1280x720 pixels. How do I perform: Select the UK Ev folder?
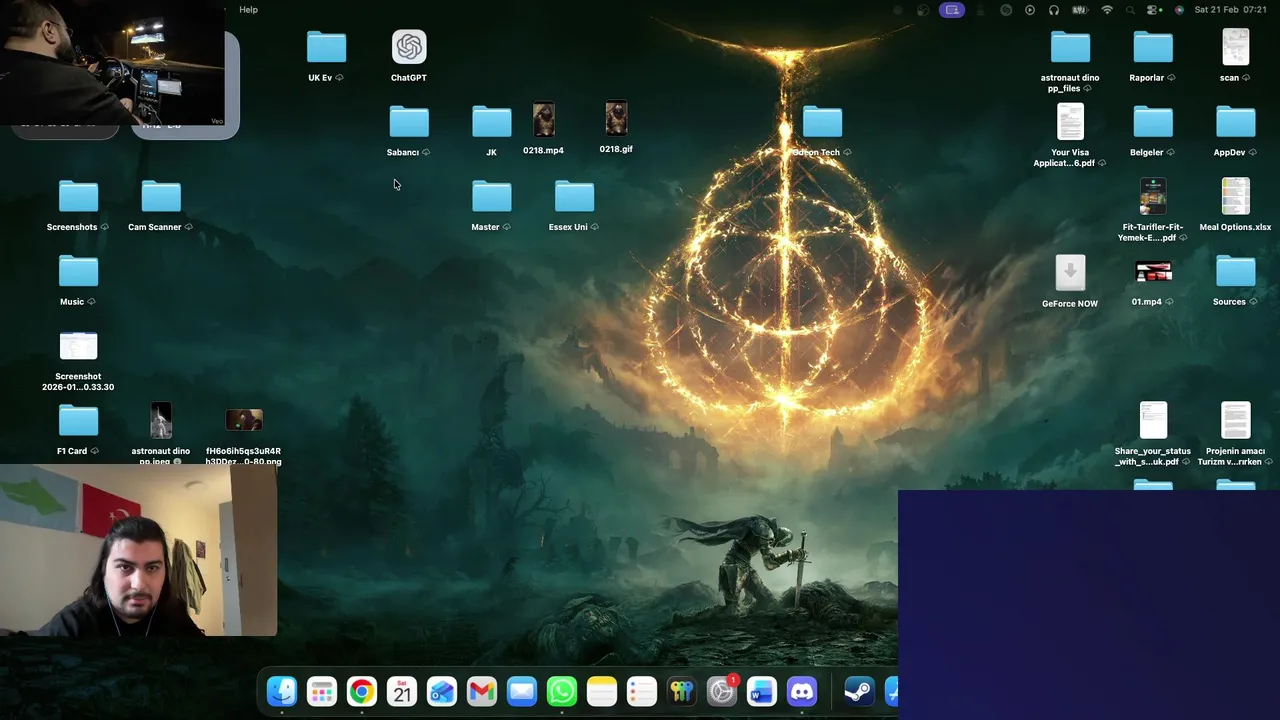(326, 47)
